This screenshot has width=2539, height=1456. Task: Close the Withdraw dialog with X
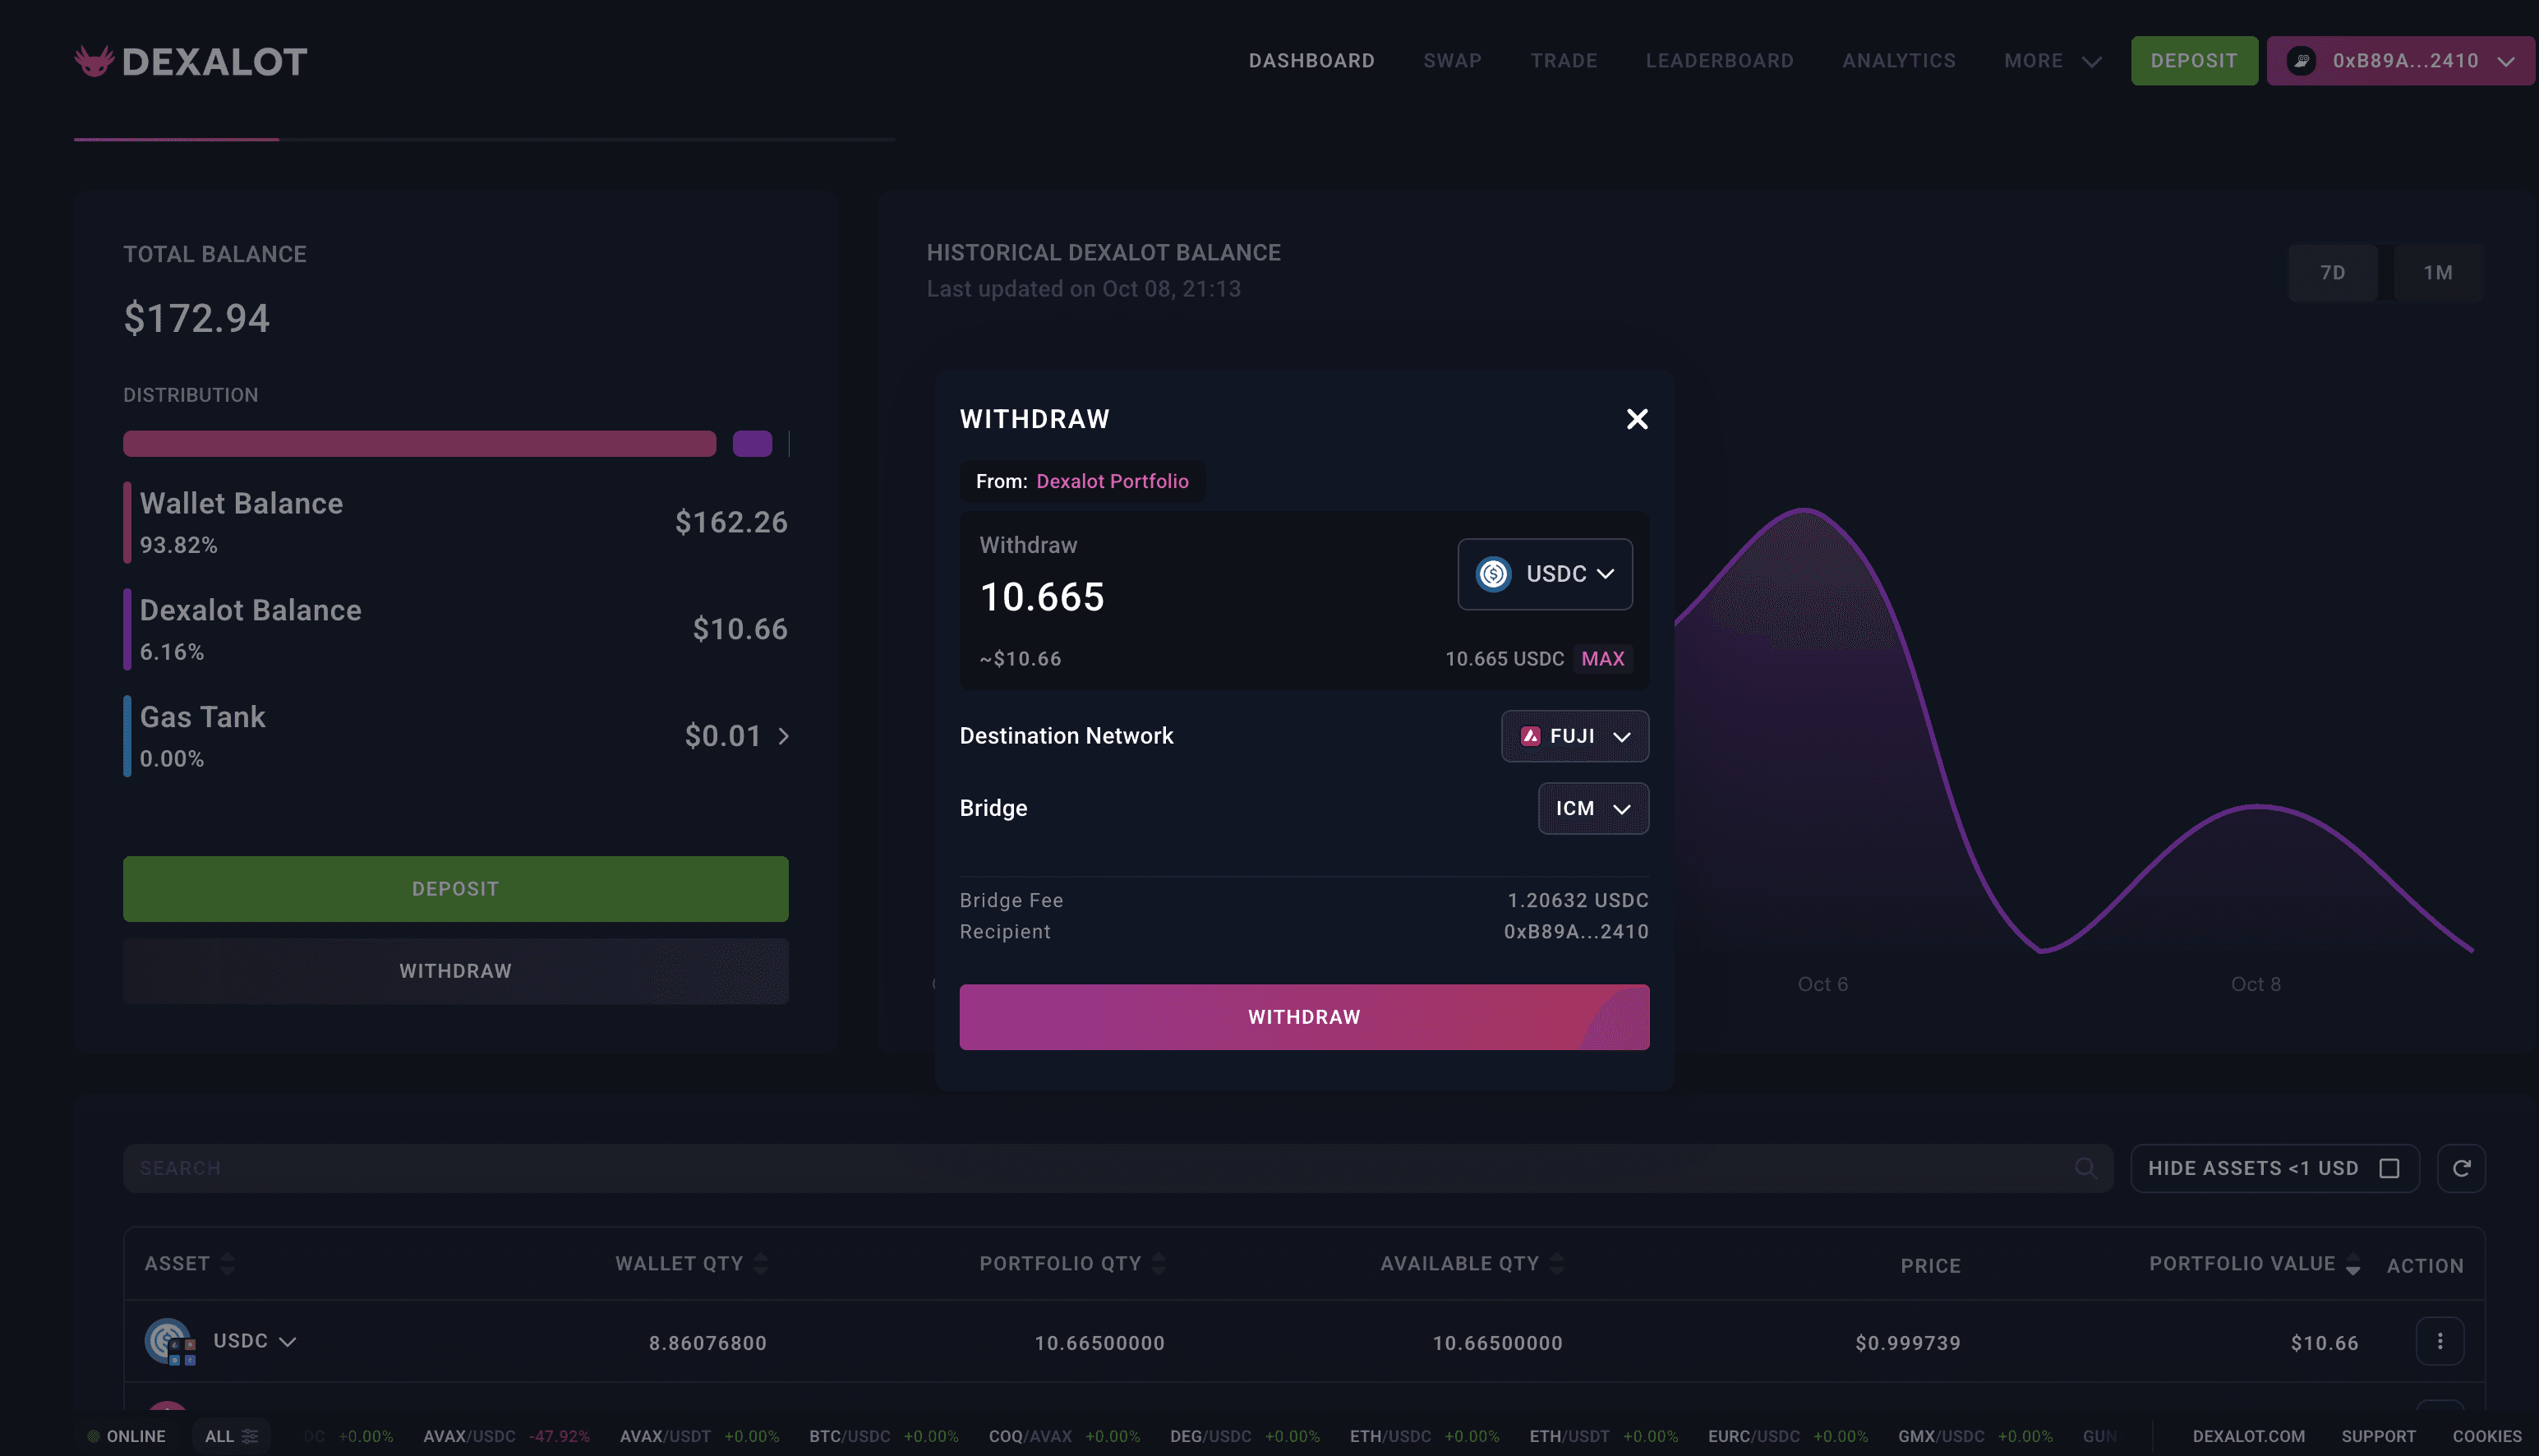1636,419
